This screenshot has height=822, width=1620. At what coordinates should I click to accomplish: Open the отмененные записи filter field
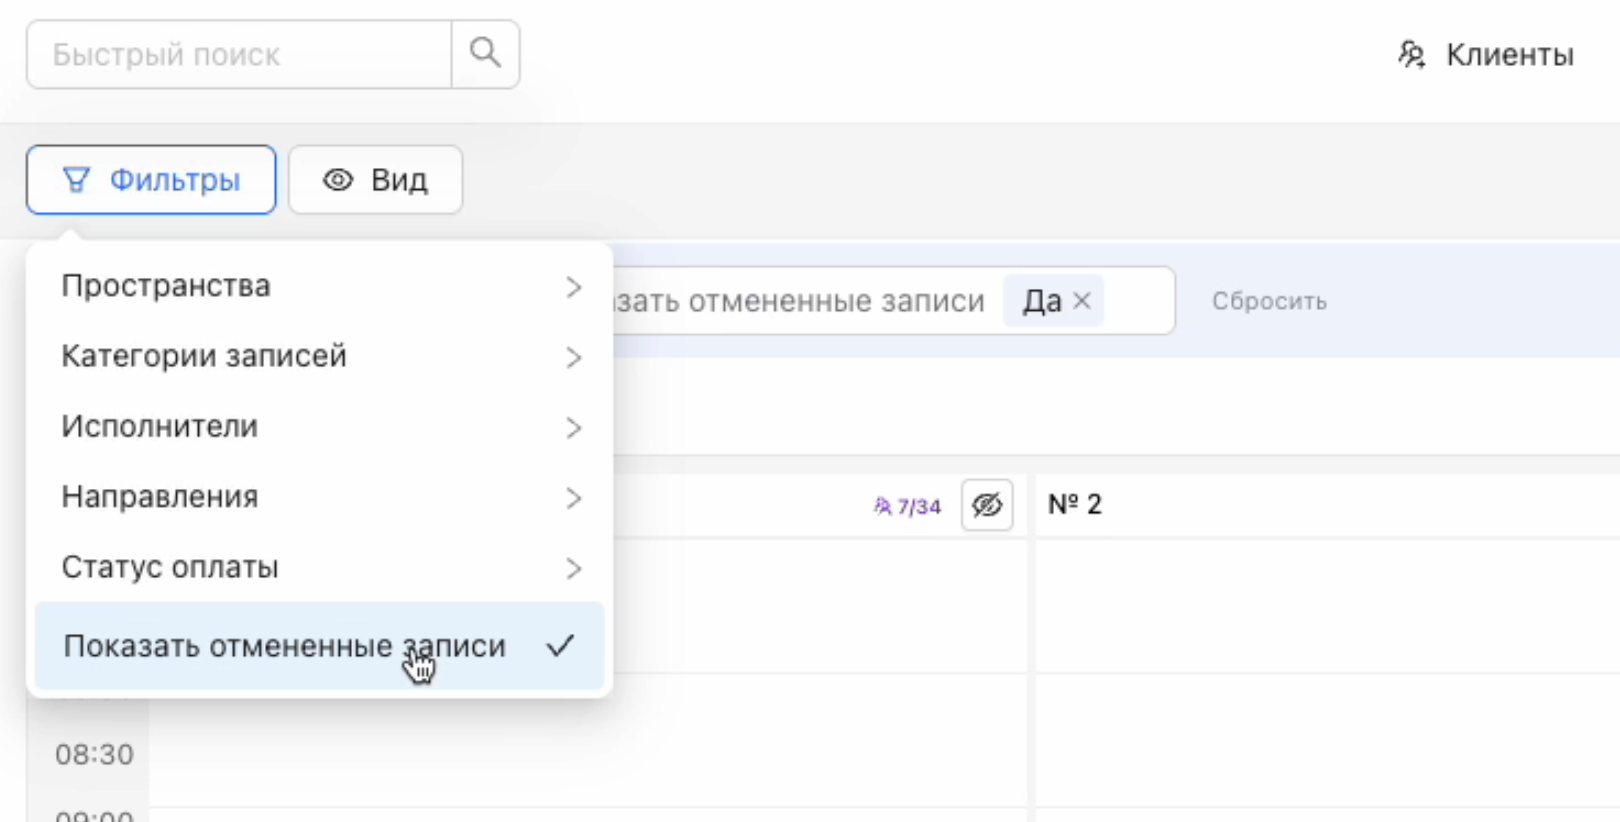tap(800, 301)
